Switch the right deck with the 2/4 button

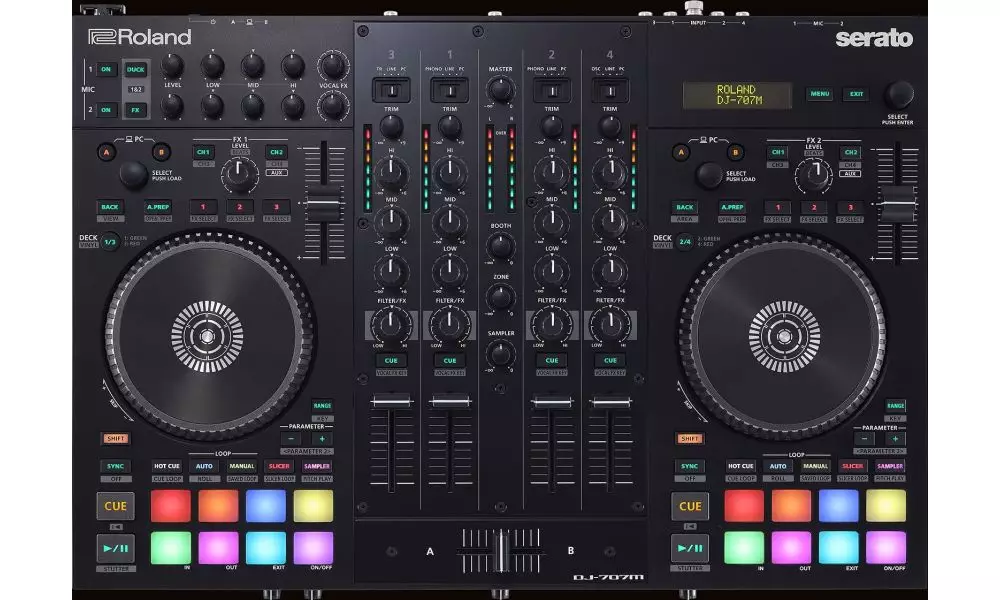click(x=685, y=242)
